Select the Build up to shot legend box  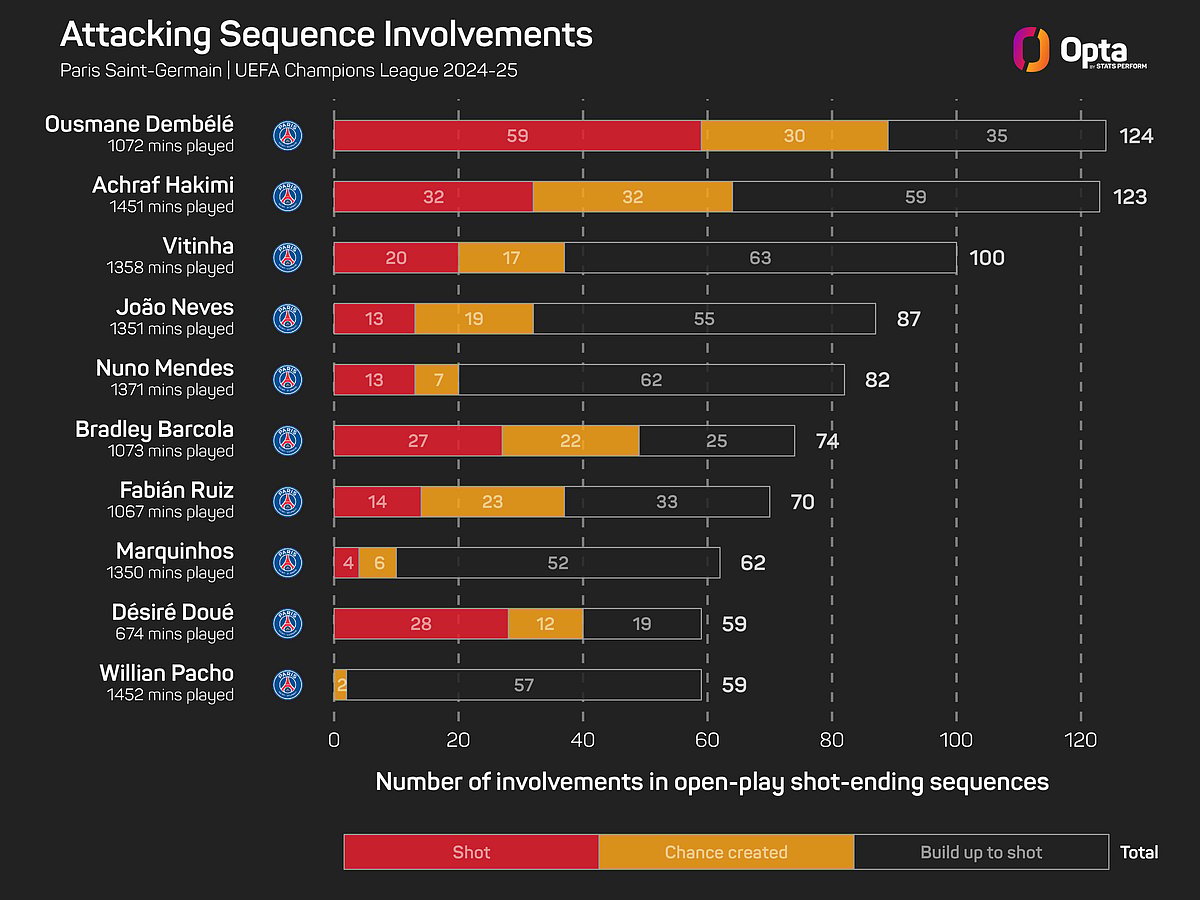pyautogui.click(x=981, y=852)
